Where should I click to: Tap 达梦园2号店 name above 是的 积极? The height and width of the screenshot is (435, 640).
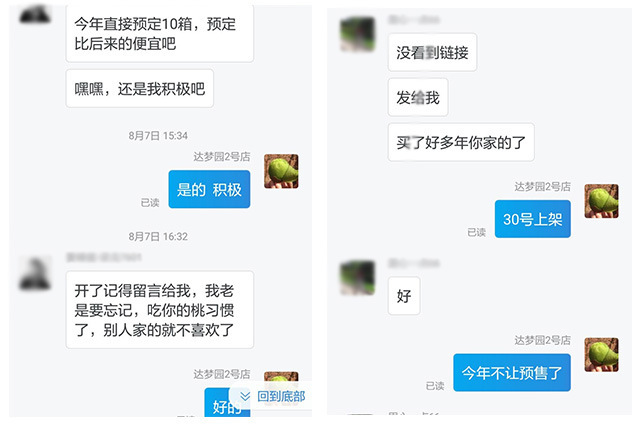222,157
